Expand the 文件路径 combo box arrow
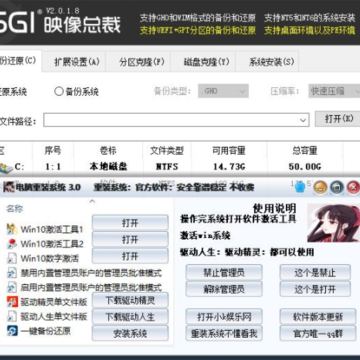Image resolution: width=360 pixels, height=360 pixels. (x=303, y=120)
